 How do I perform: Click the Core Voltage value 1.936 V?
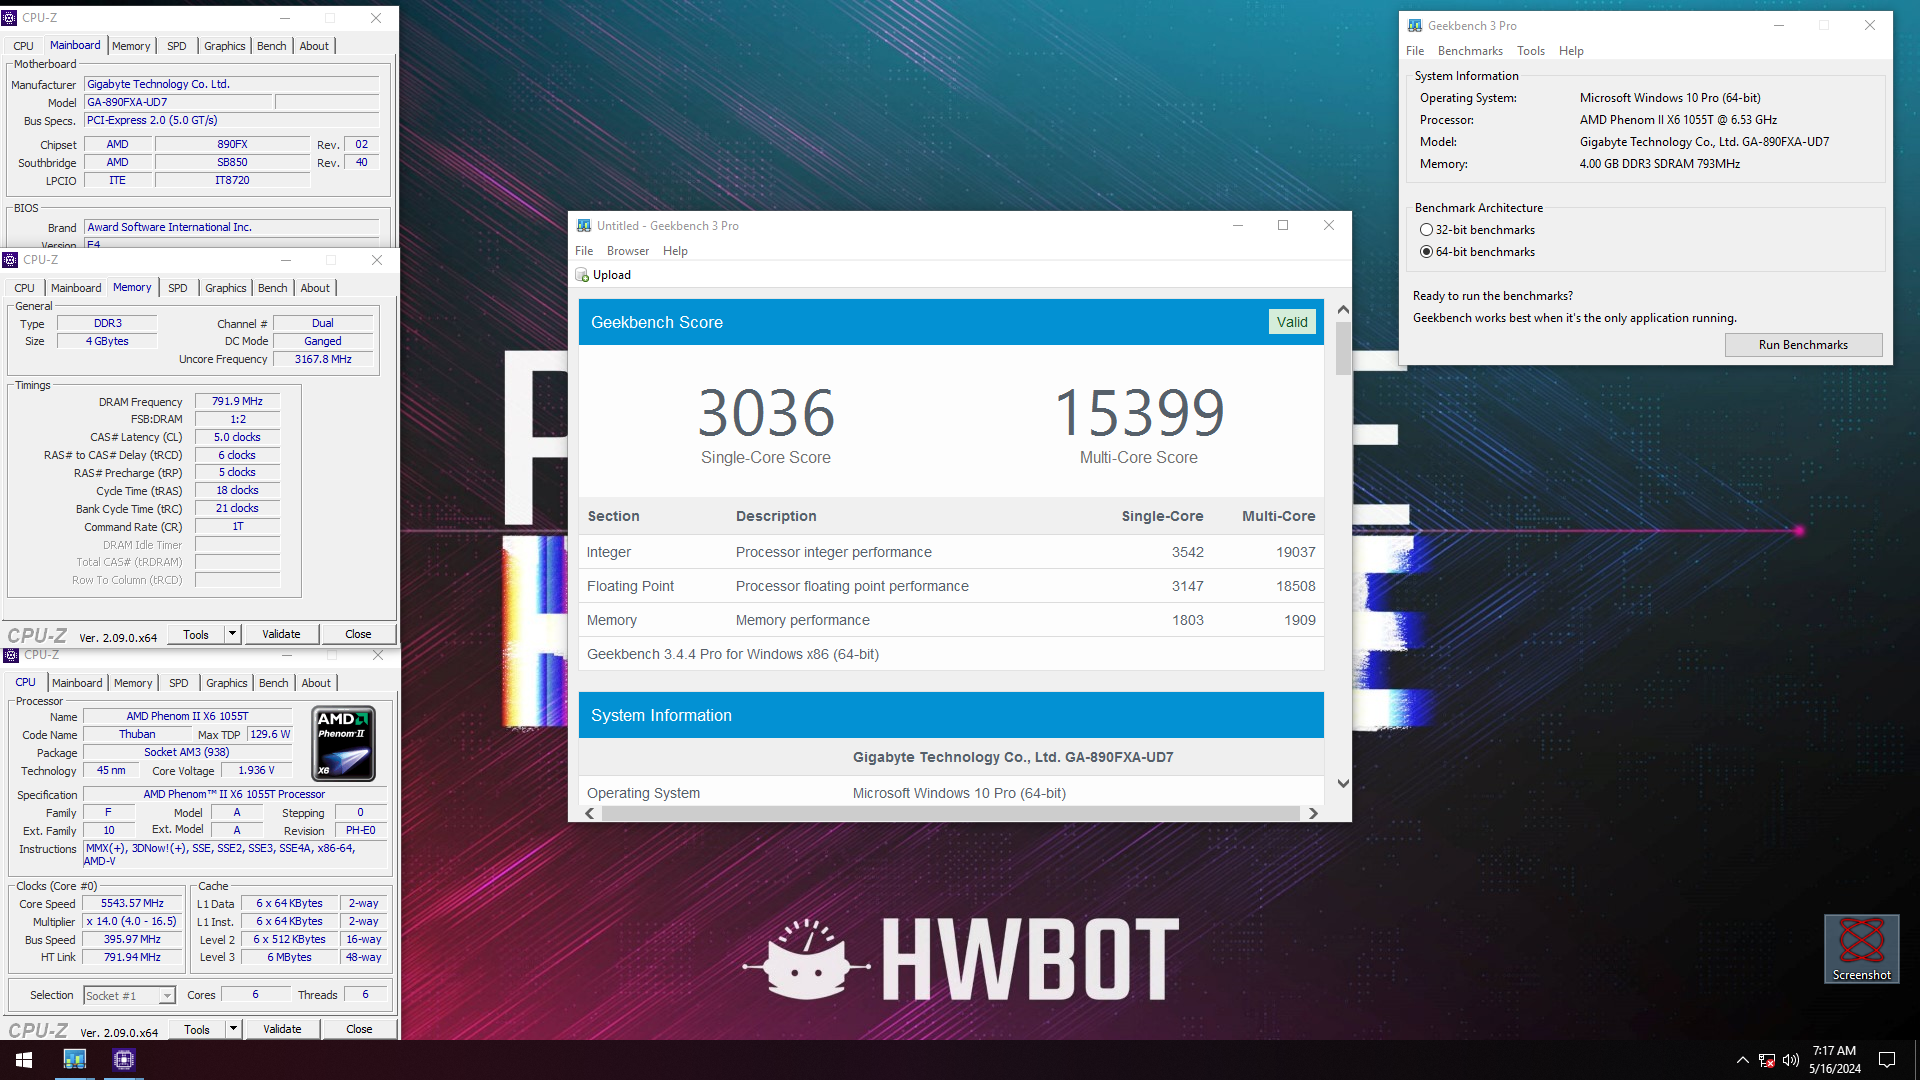256,771
